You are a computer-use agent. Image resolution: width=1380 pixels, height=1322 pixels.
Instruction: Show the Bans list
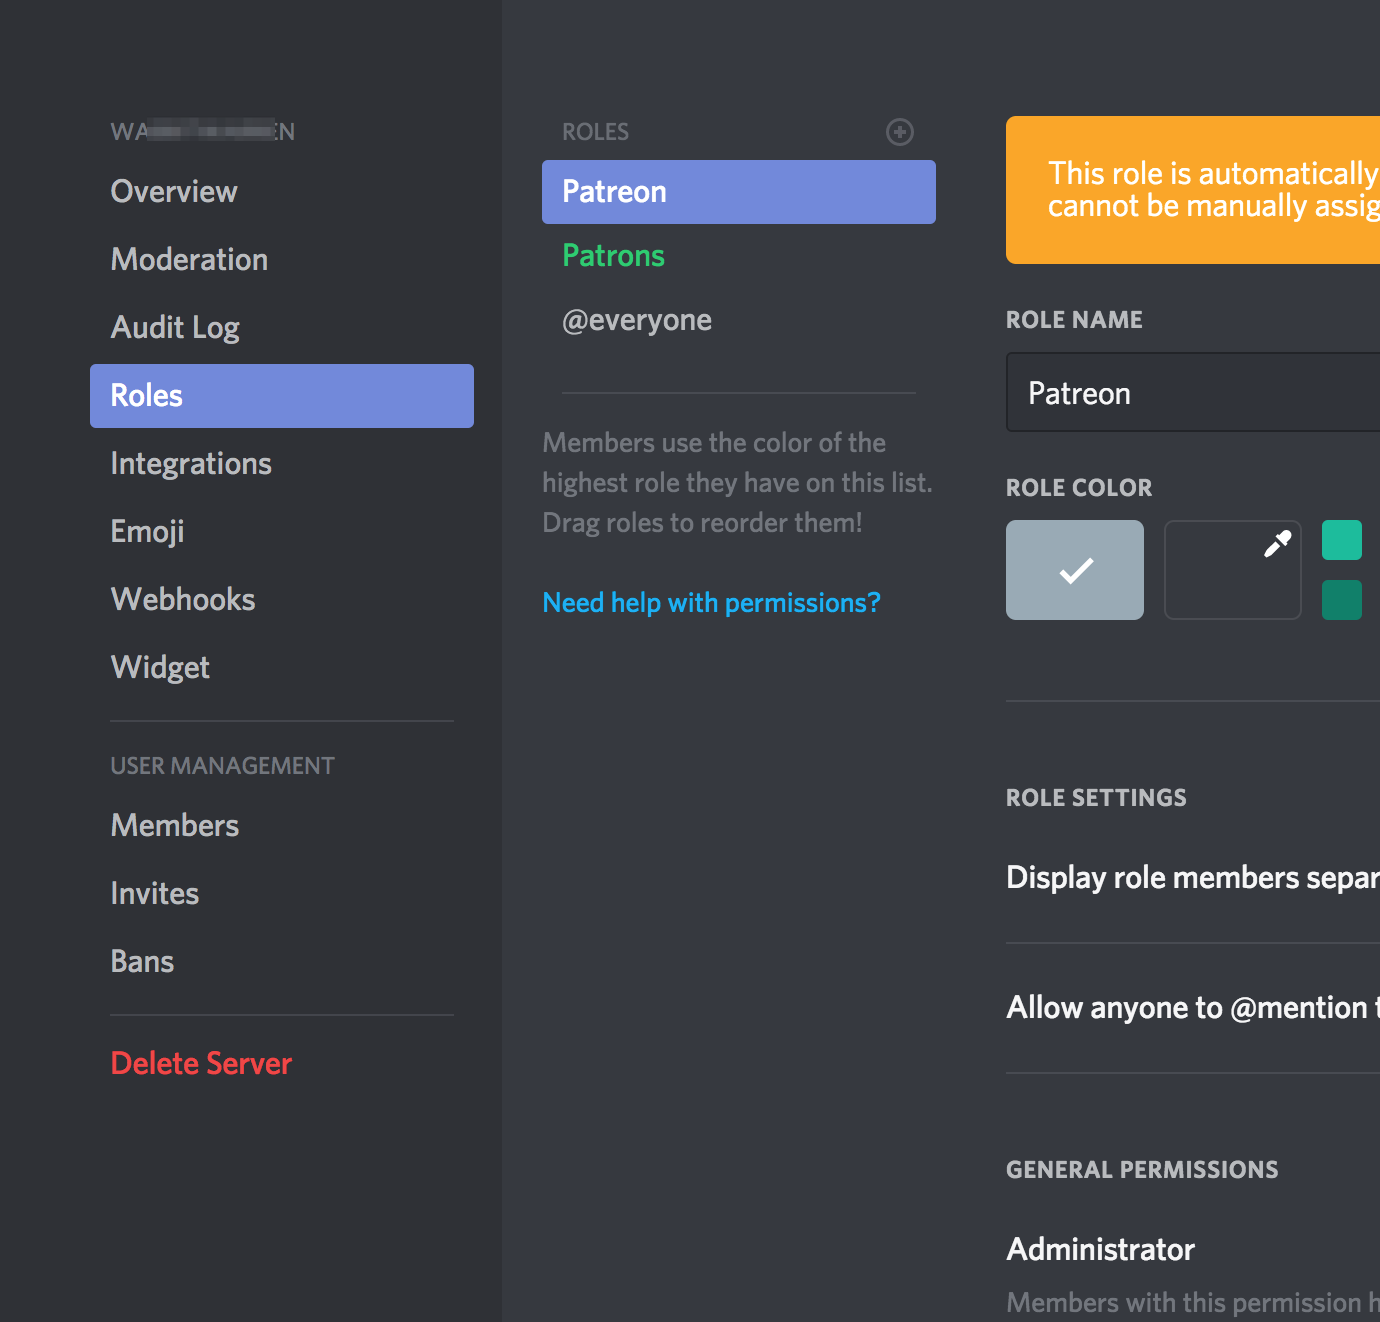pos(142,962)
